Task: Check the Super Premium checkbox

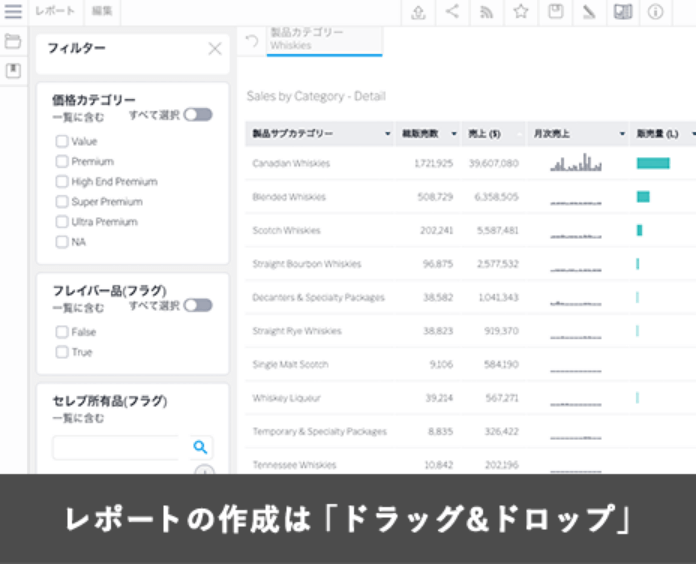Action: point(62,202)
